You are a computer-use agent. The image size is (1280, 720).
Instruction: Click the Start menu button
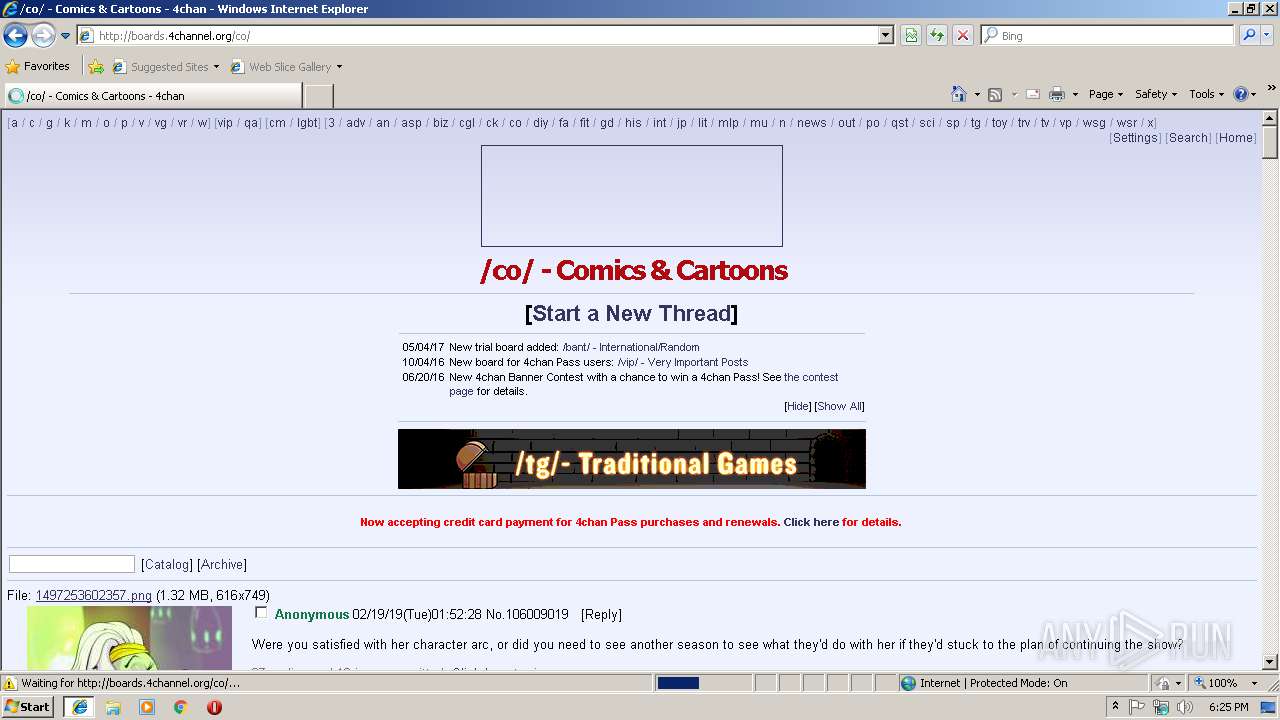coord(28,707)
